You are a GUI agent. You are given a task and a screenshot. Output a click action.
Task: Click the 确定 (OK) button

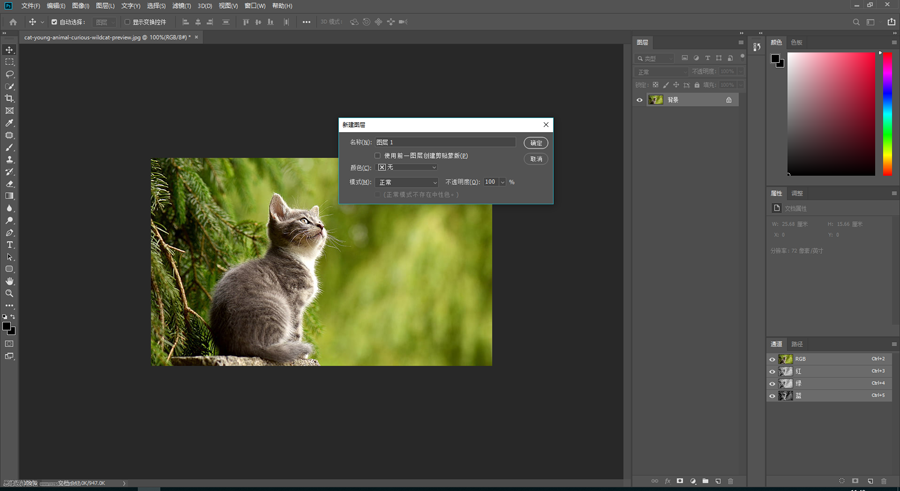click(536, 143)
